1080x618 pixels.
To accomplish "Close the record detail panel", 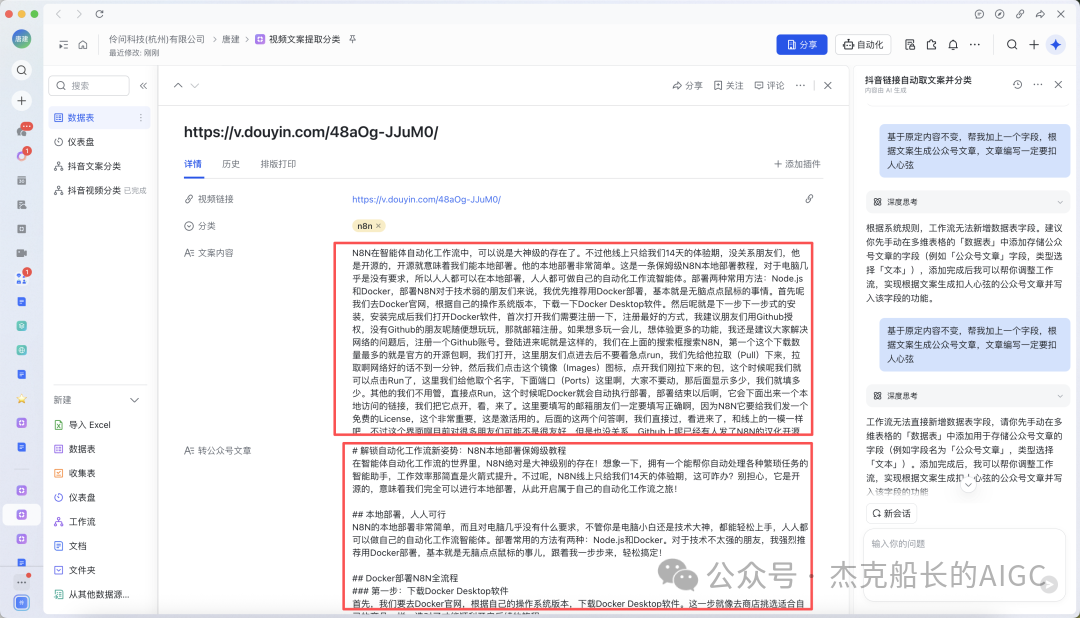I will pyautogui.click(x=828, y=85).
